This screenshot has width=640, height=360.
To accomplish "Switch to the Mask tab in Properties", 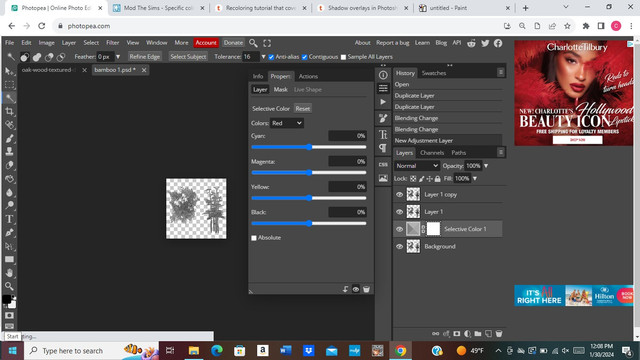I will tap(280, 89).
